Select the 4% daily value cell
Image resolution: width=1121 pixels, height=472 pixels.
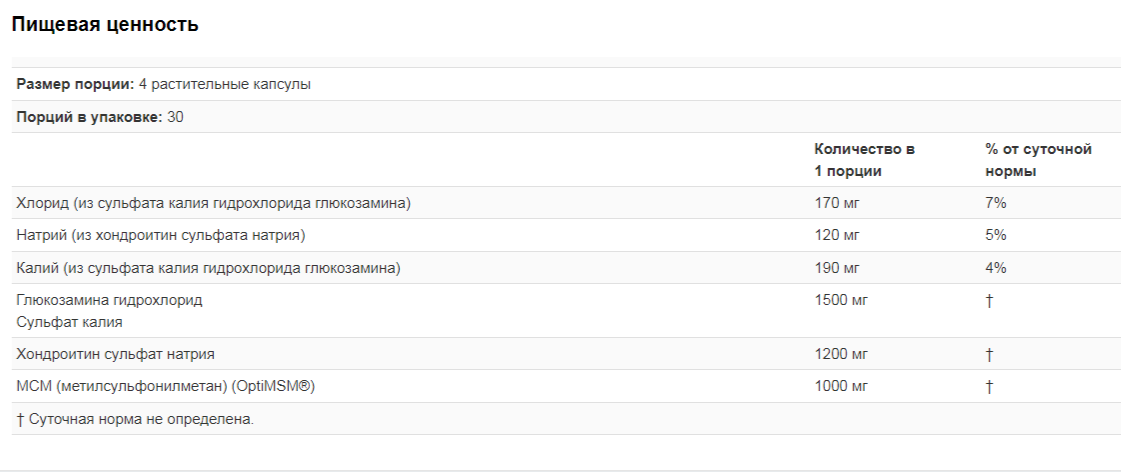995,268
